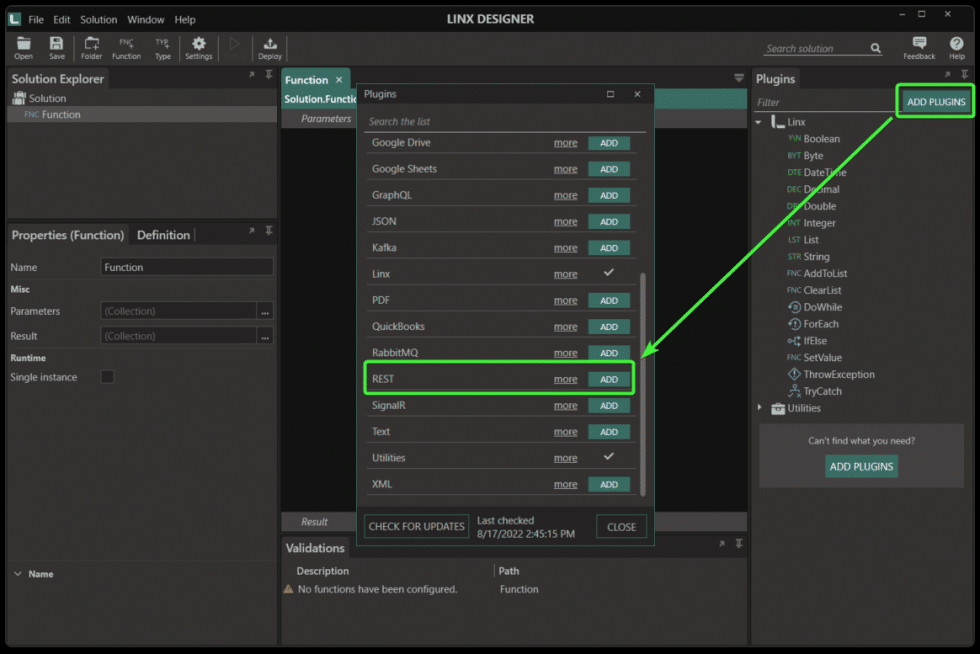Pin the Solution Explorer panel

[269, 74]
